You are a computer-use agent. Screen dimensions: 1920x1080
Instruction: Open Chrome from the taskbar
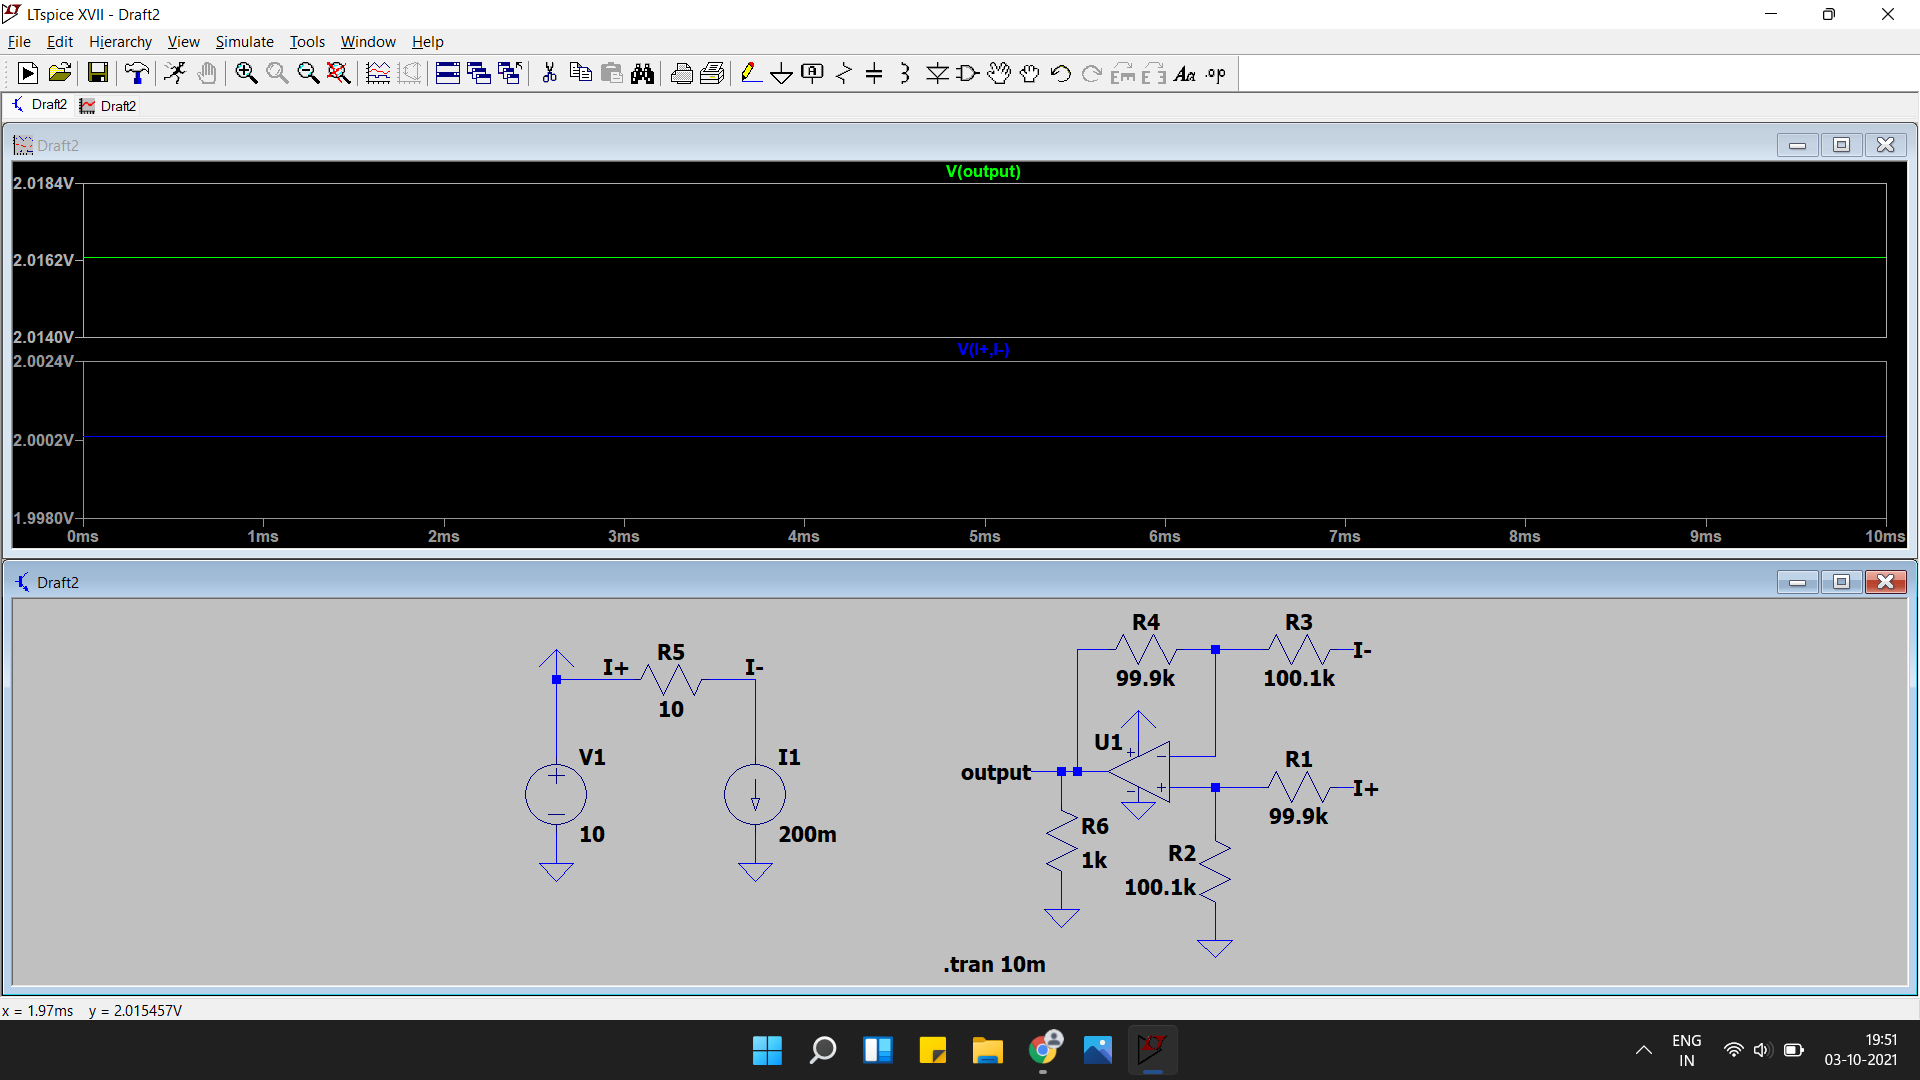click(1043, 1050)
